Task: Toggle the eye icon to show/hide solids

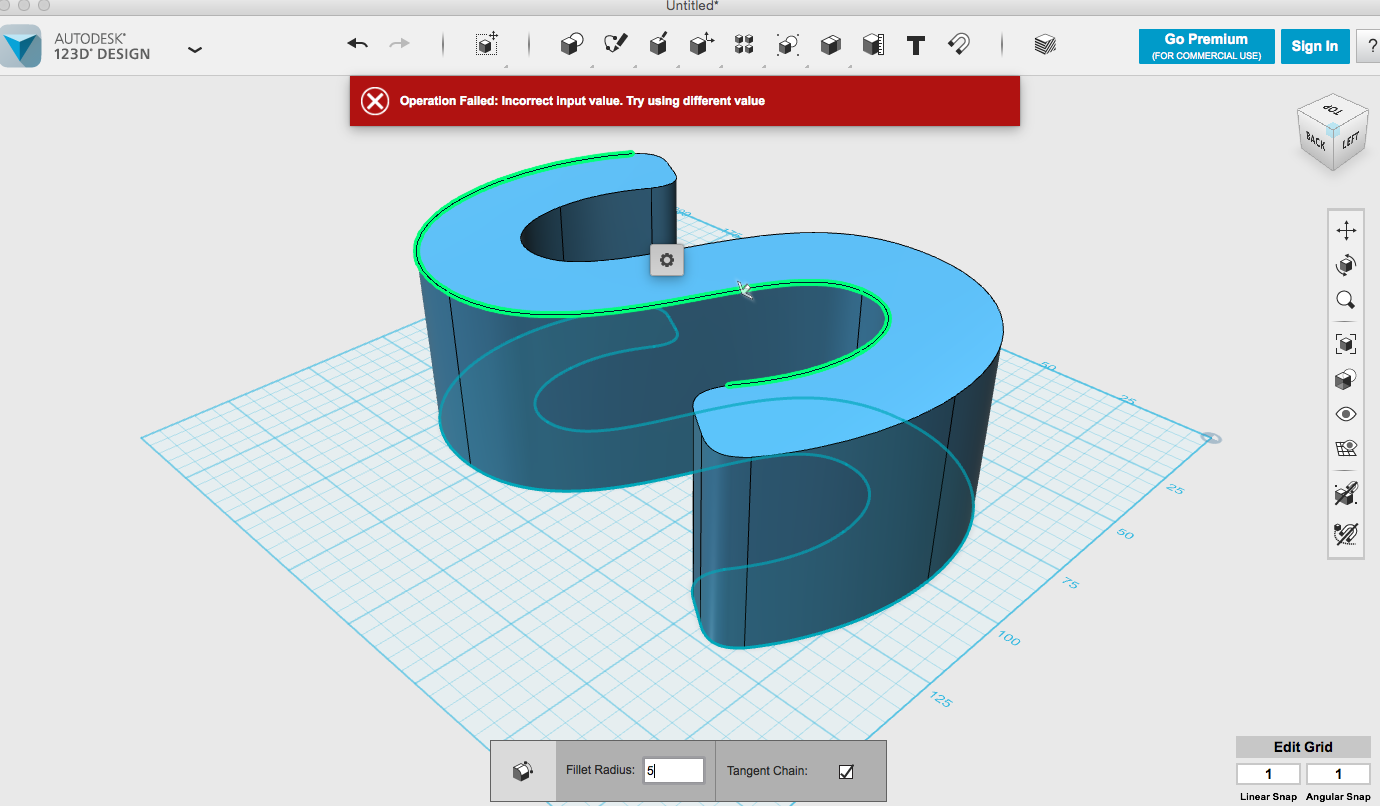Action: coord(1346,414)
